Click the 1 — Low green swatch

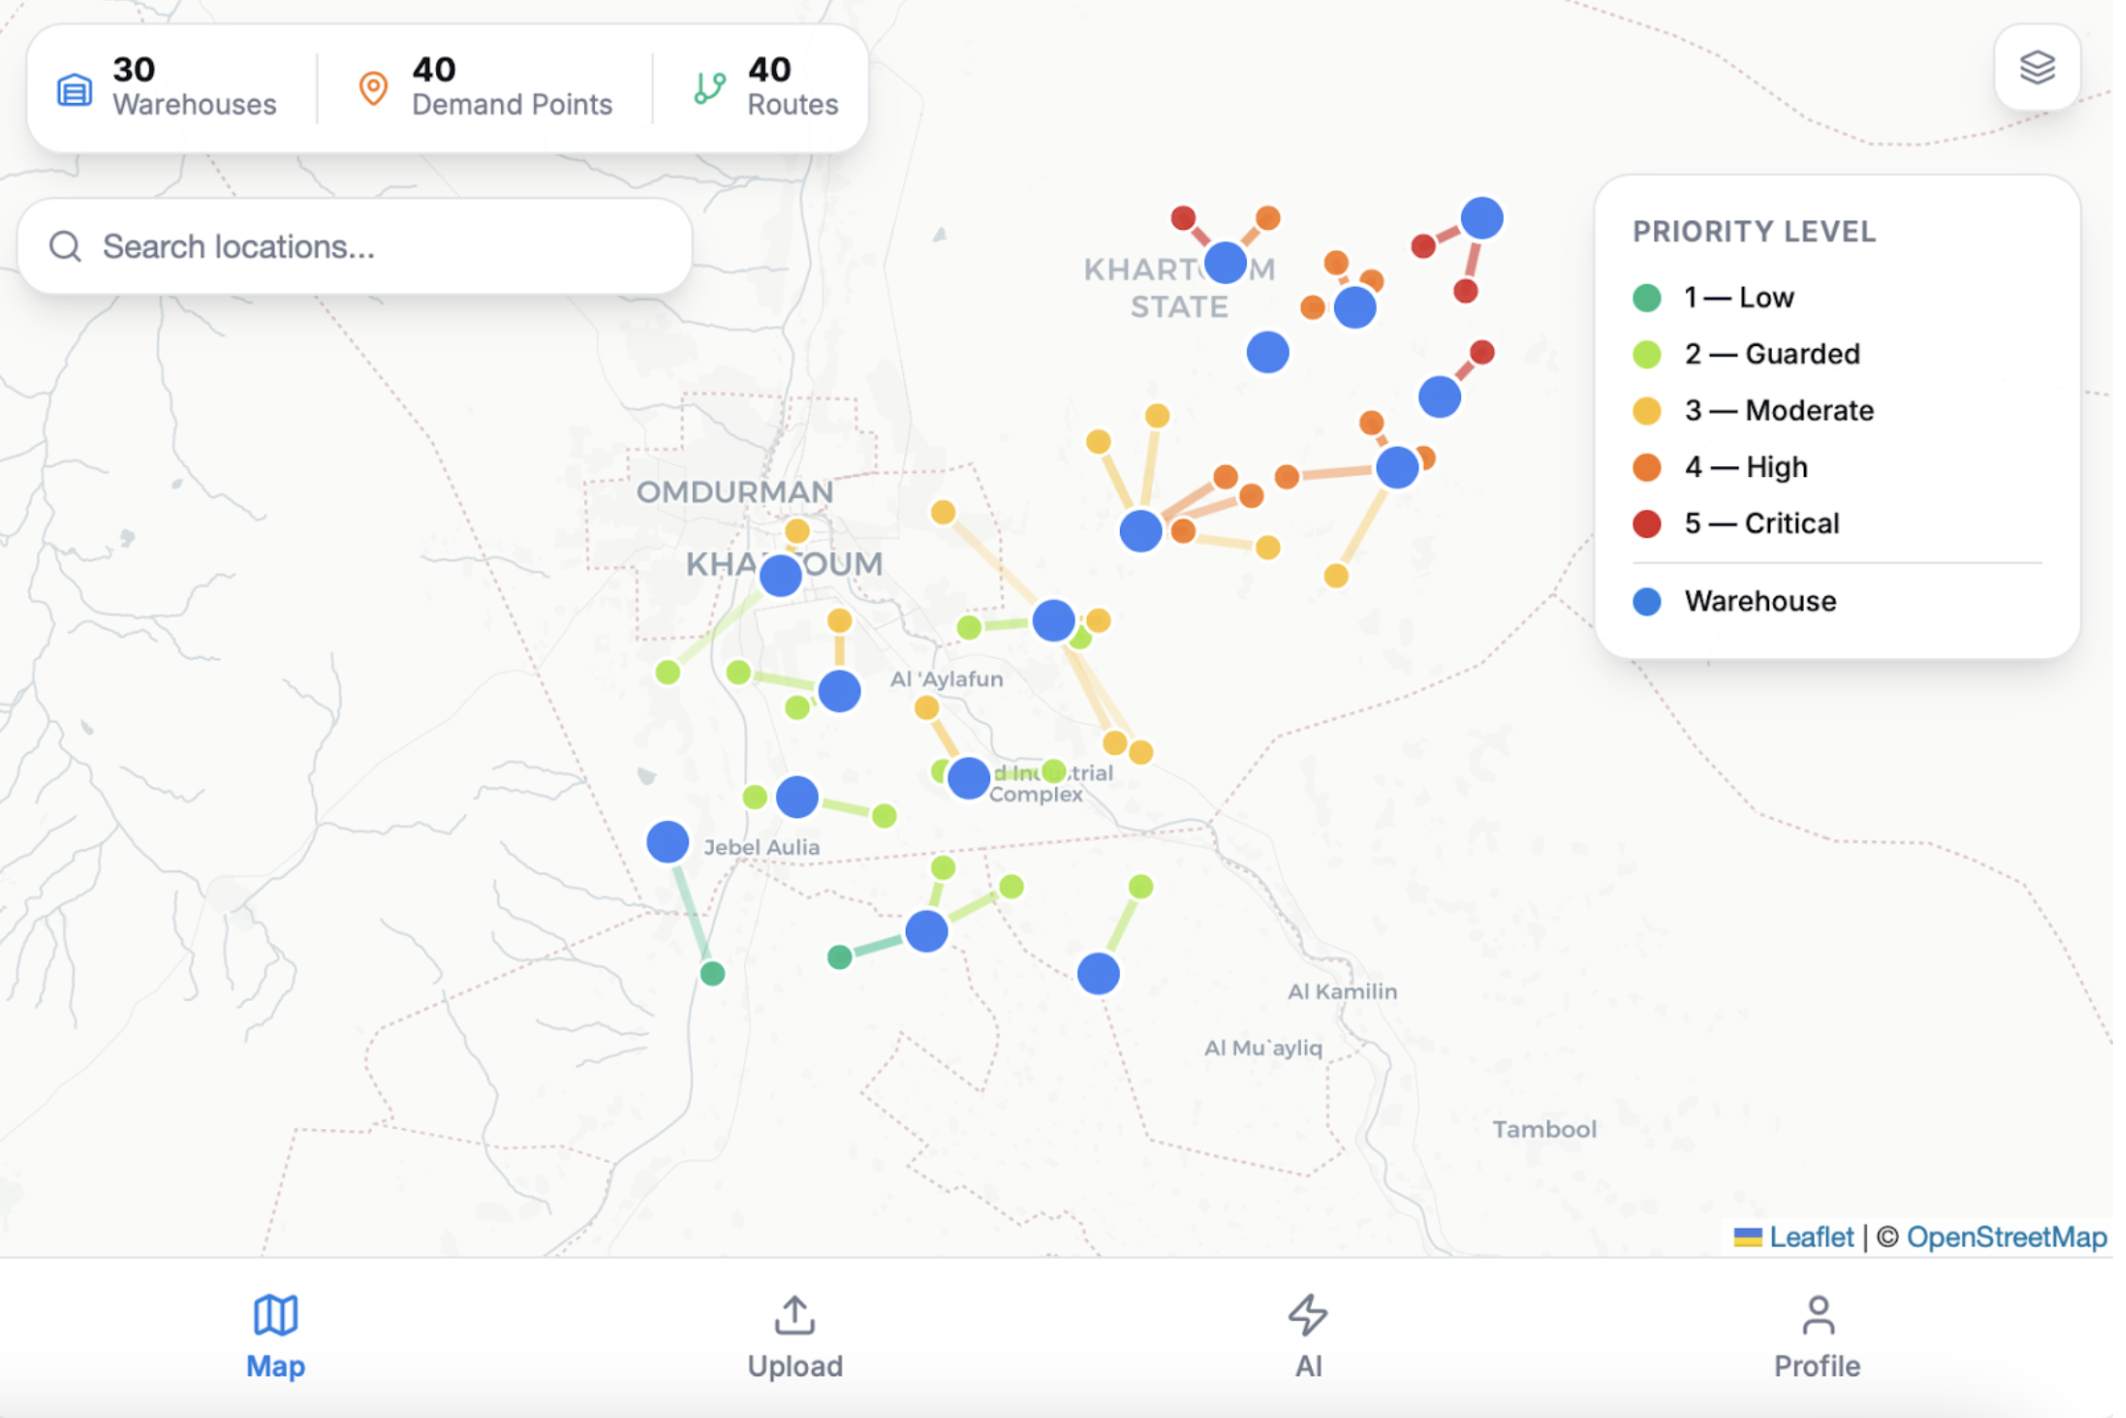(1646, 297)
